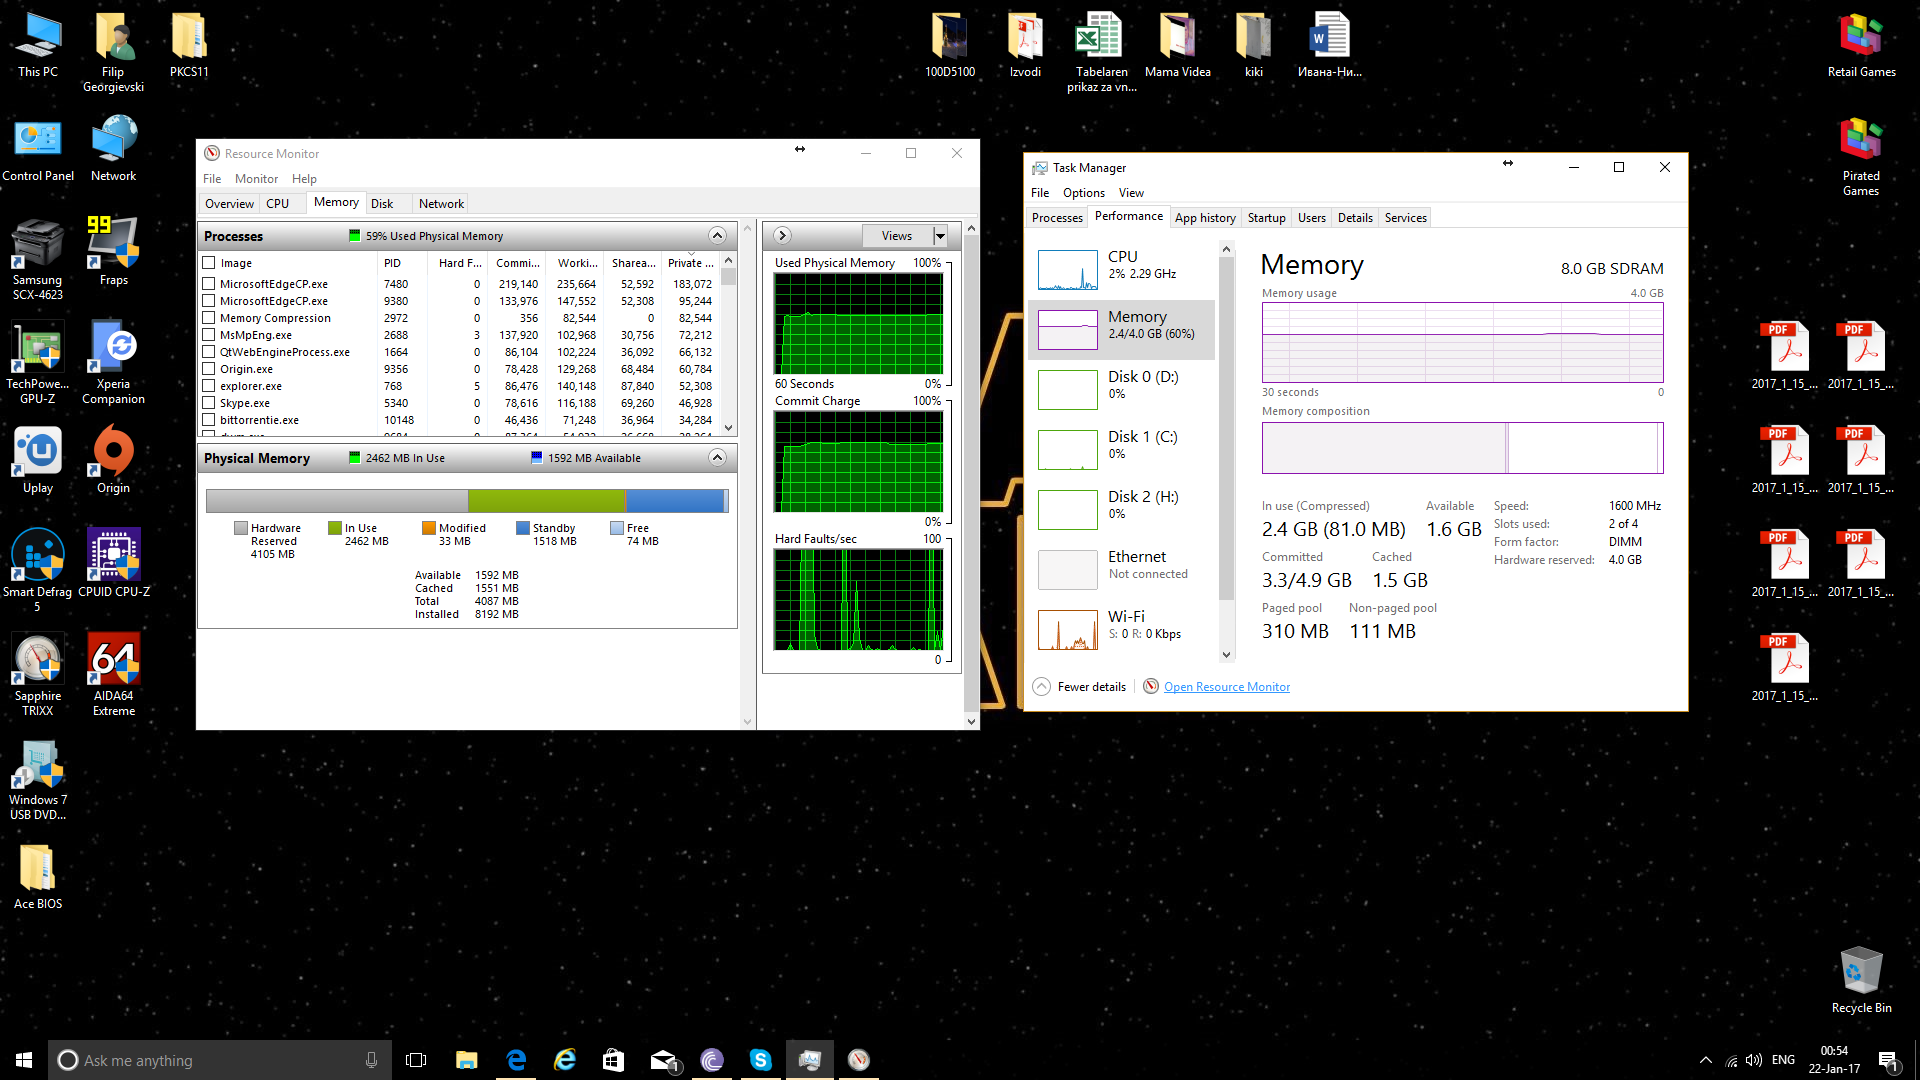Open the AIDA64 Extreme desktop icon
Viewport: 1920px width, 1080px height.
pyautogui.click(x=114, y=674)
